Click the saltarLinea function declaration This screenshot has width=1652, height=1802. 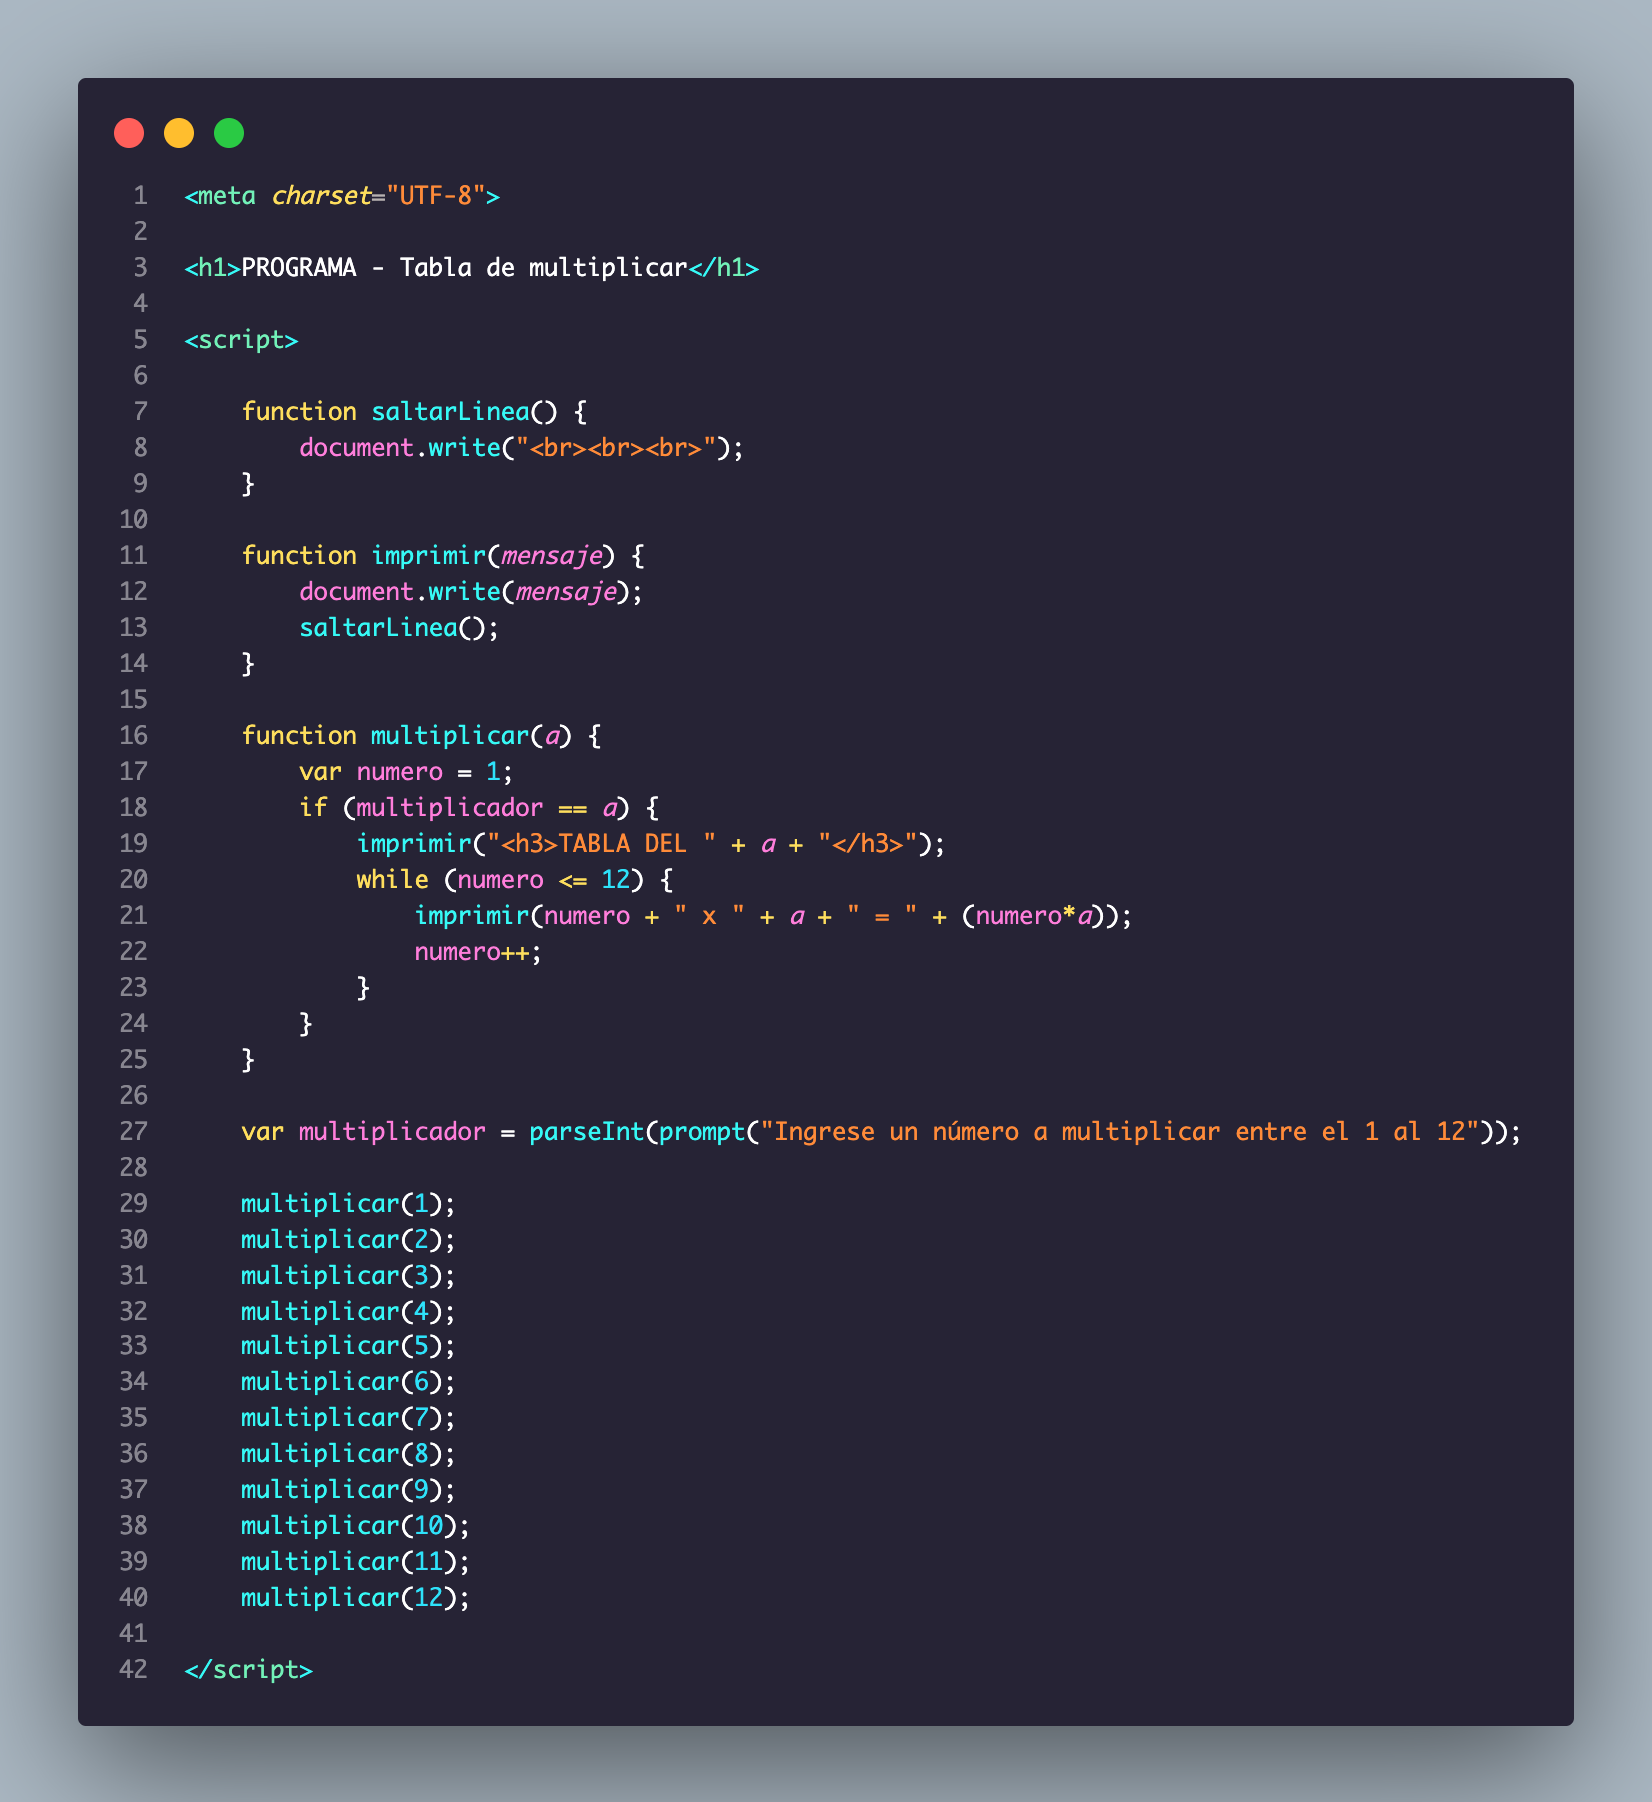click(415, 412)
